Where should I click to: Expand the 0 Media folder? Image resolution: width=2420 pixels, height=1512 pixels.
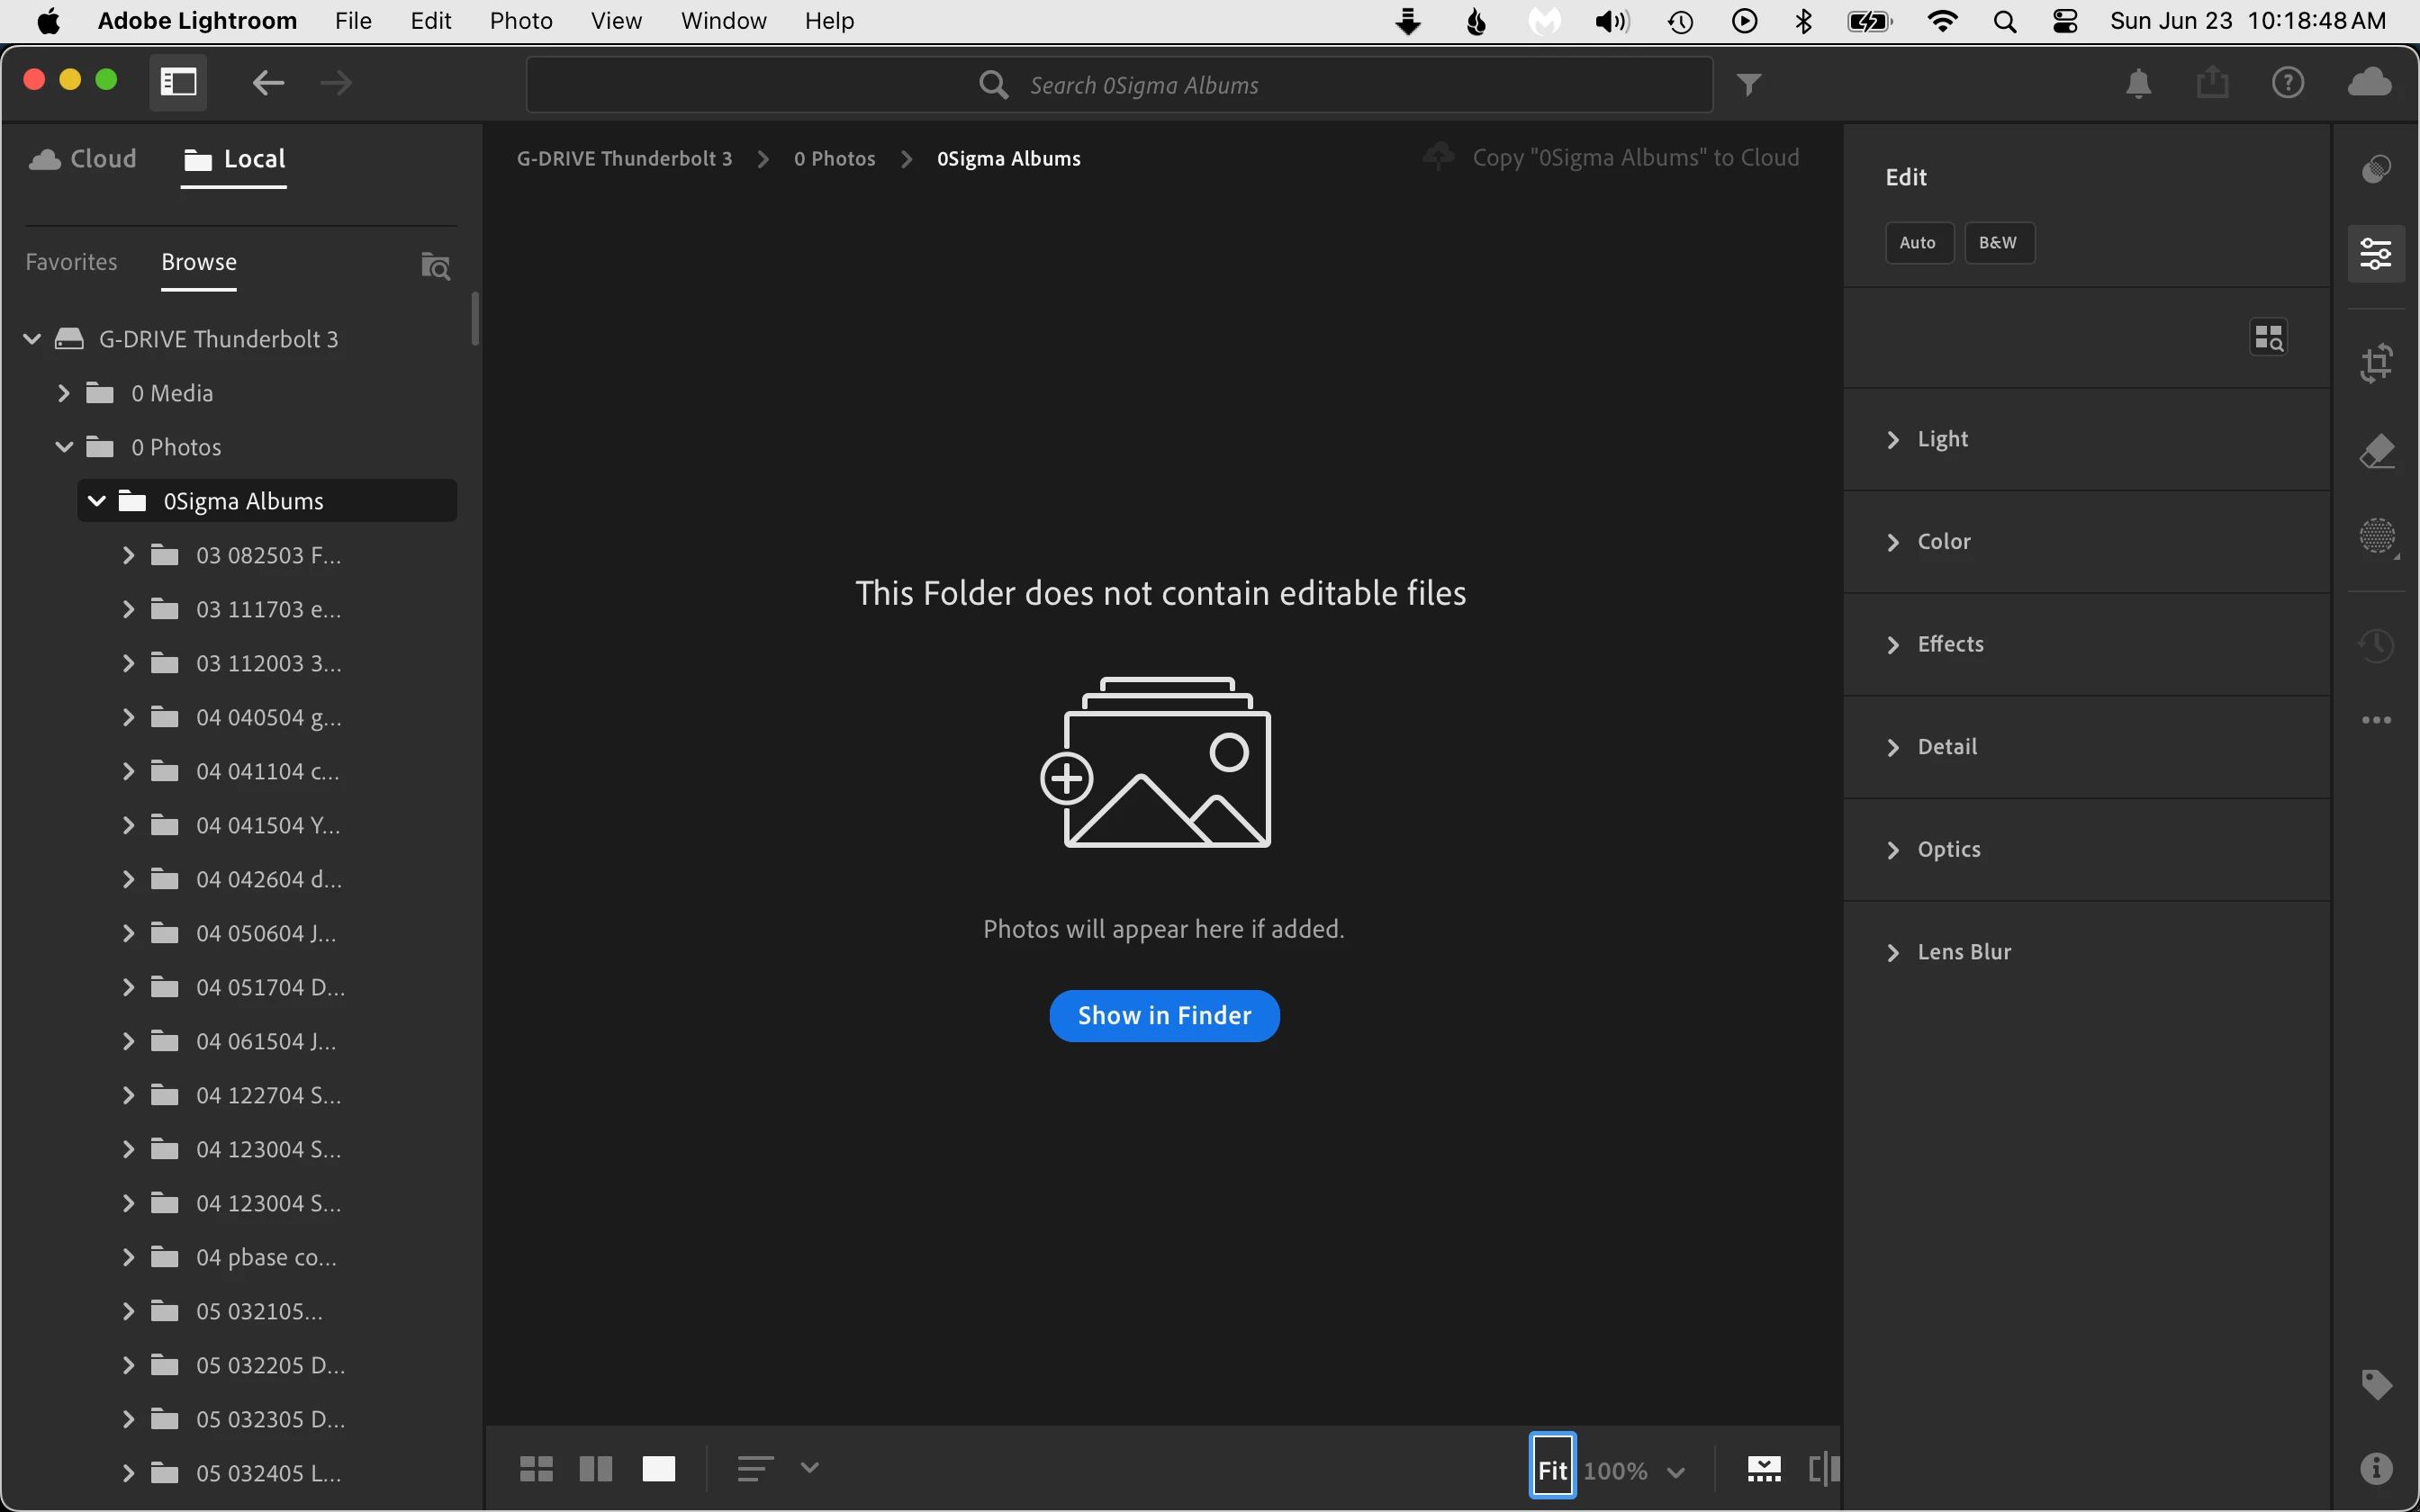pos(64,393)
